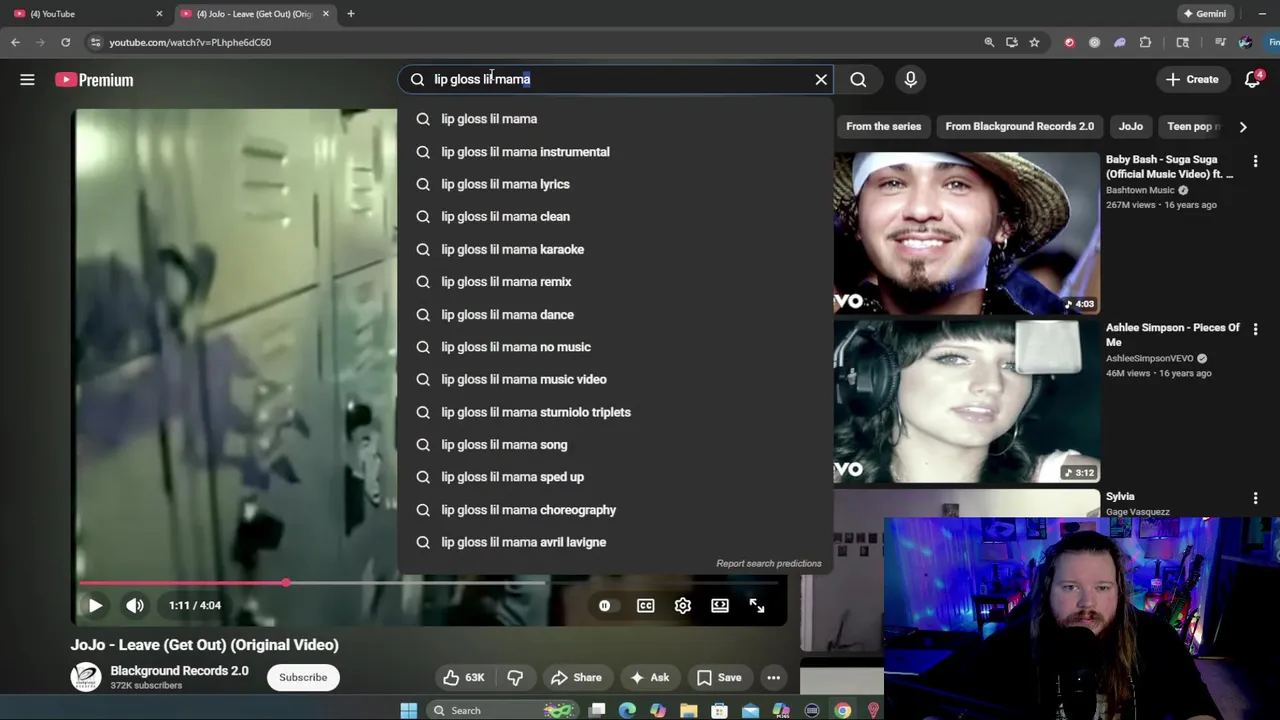
Task: Click Report search predictions link
Action: [x=768, y=563]
